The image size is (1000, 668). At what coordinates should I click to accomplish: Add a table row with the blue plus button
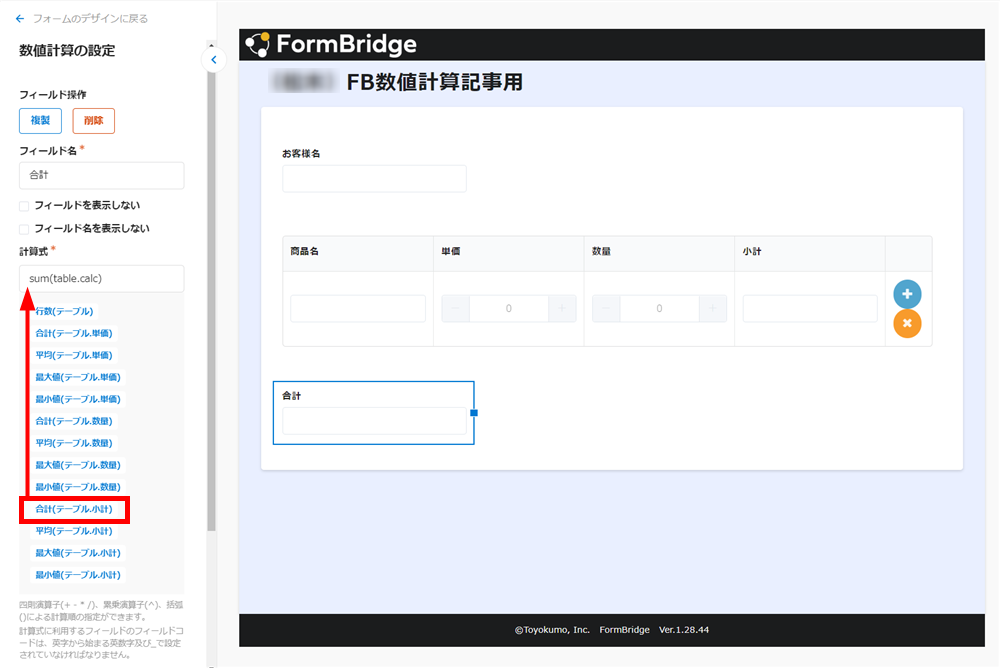(x=907, y=294)
